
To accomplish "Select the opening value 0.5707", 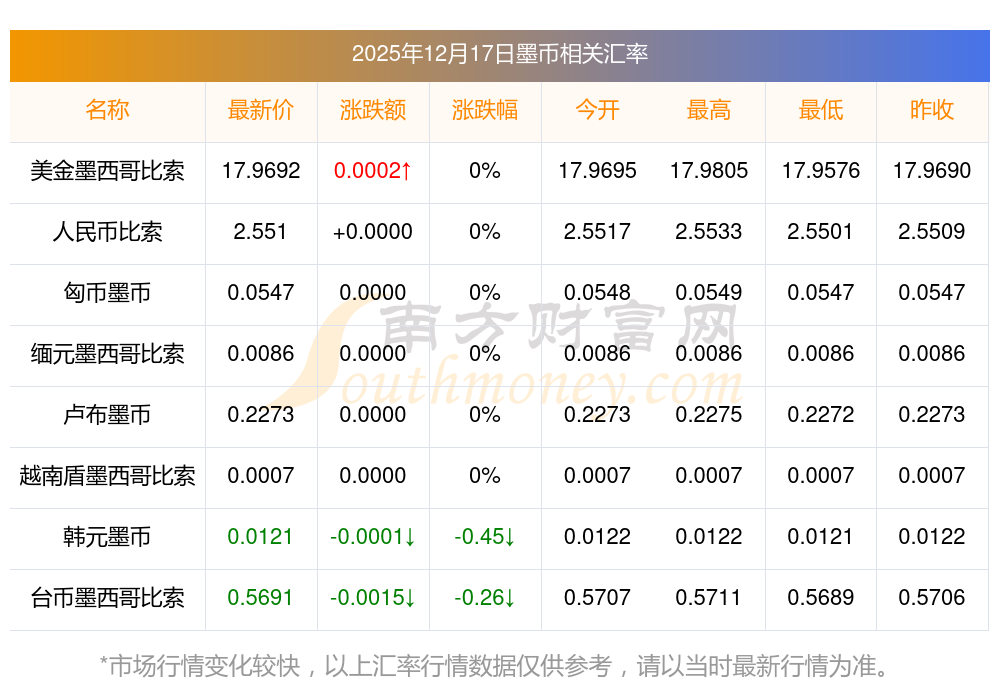I will [x=597, y=598].
